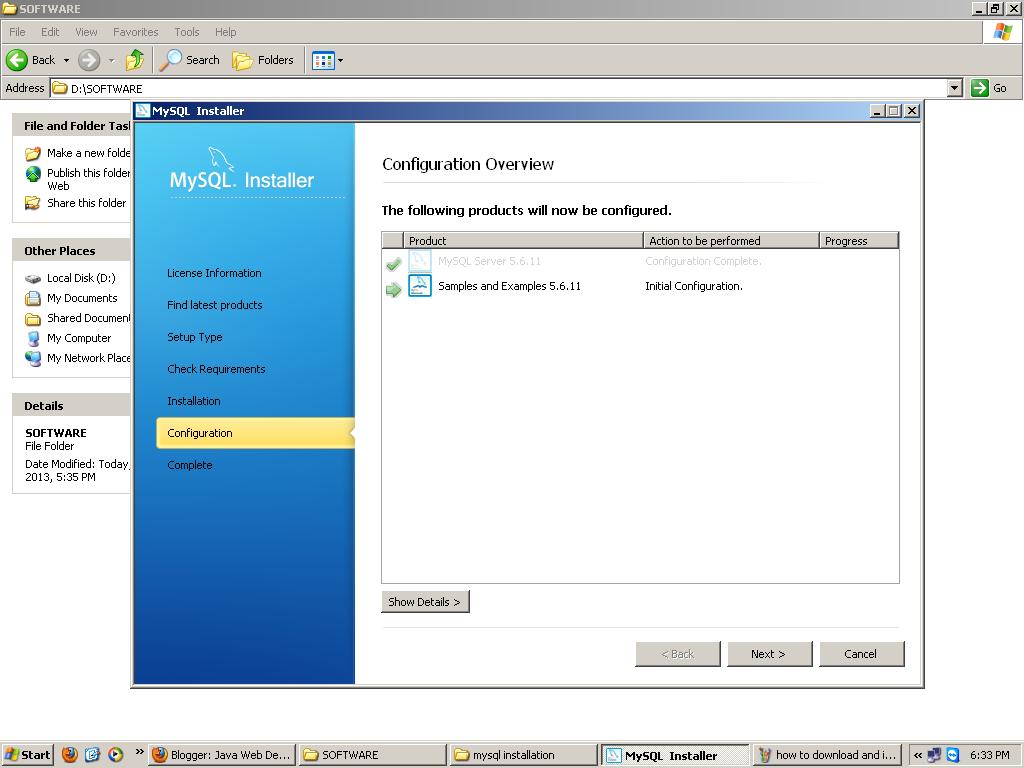This screenshot has width=1024, height=768.
Task: Click the Make a new folder icon
Action: [30, 153]
